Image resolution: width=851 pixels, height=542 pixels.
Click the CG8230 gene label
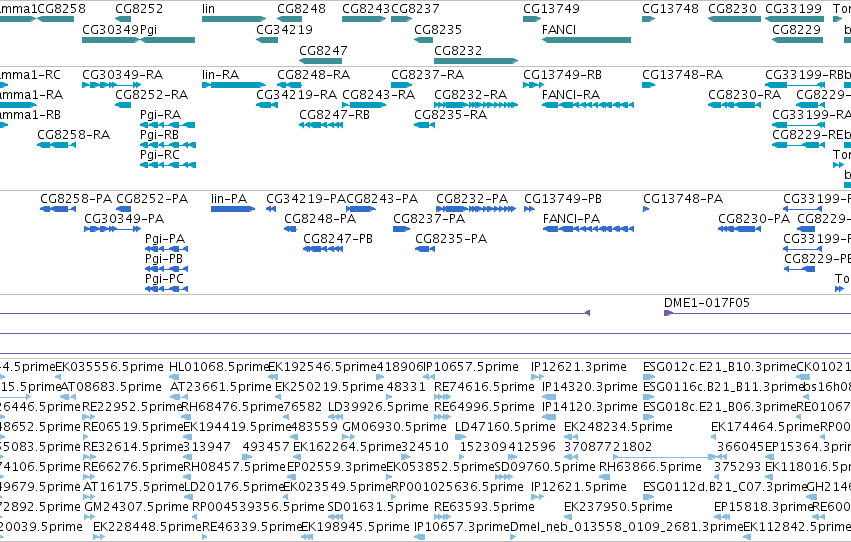point(732,9)
